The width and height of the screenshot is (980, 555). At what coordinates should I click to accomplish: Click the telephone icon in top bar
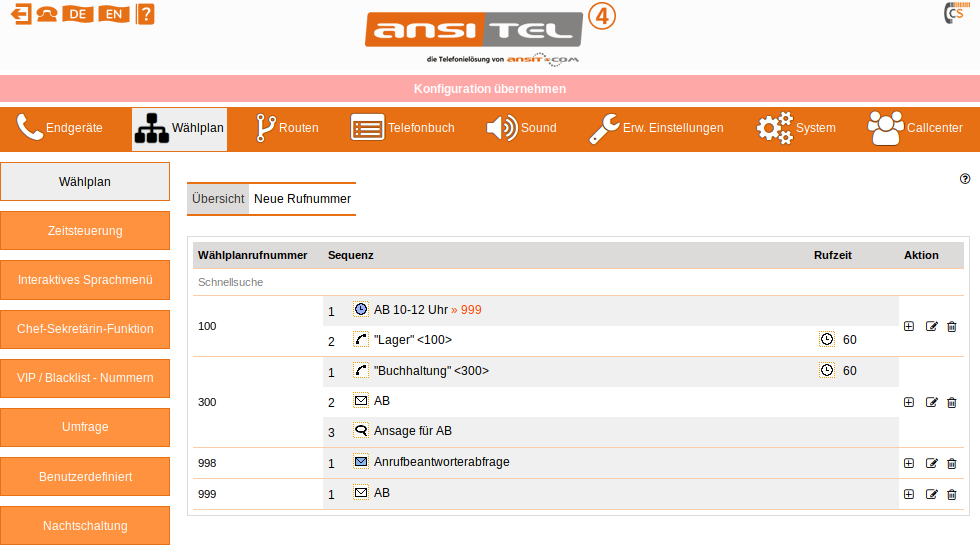click(46, 14)
